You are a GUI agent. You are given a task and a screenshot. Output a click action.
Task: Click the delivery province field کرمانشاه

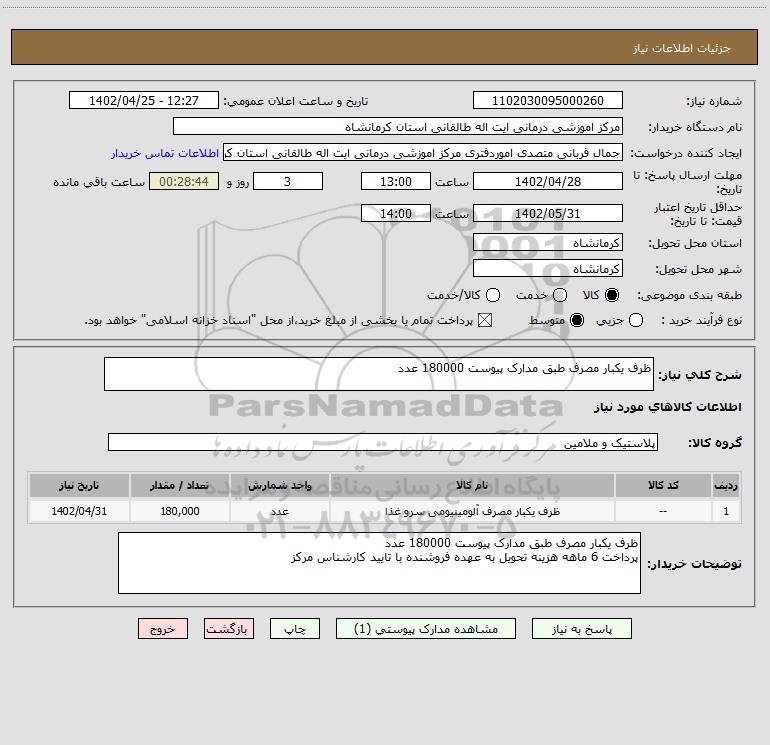pos(548,243)
